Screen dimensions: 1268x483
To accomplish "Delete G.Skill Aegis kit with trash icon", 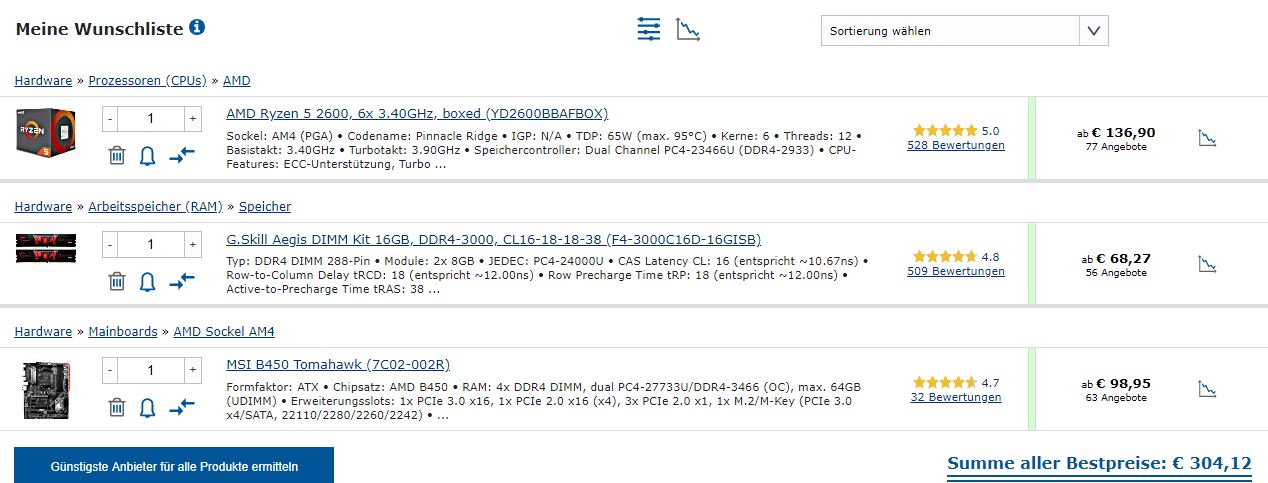I will [117, 281].
